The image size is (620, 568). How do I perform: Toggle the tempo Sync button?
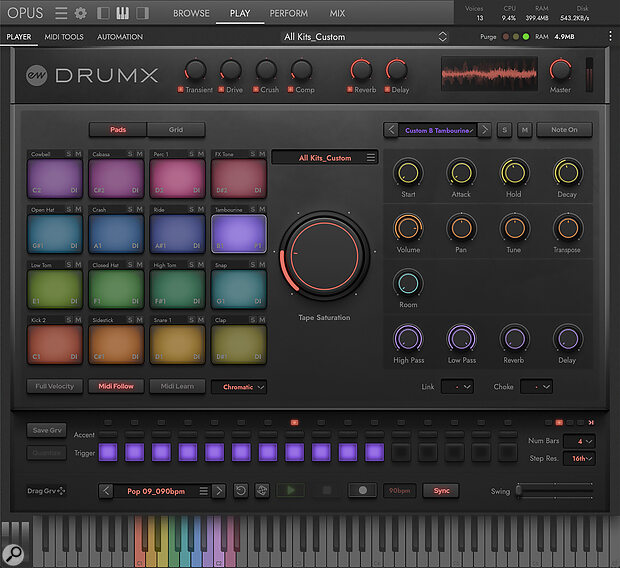click(441, 490)
